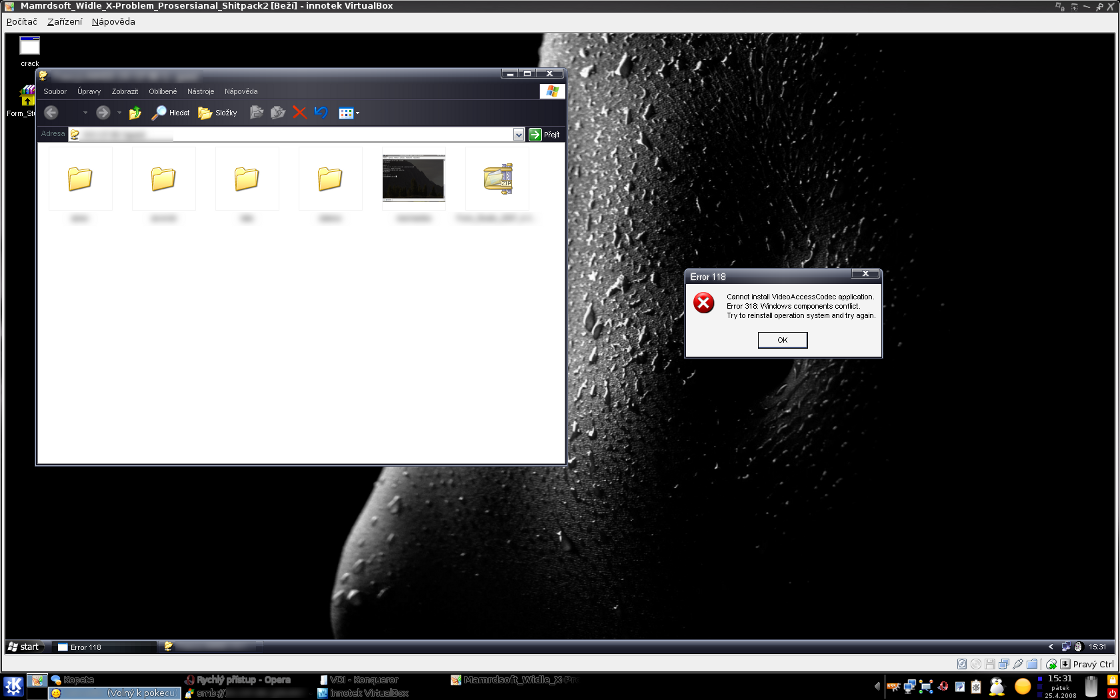Screen dimensions: 1120x700
Task: Open the Back button history dropdown arrow
Action: coord(85,113)
